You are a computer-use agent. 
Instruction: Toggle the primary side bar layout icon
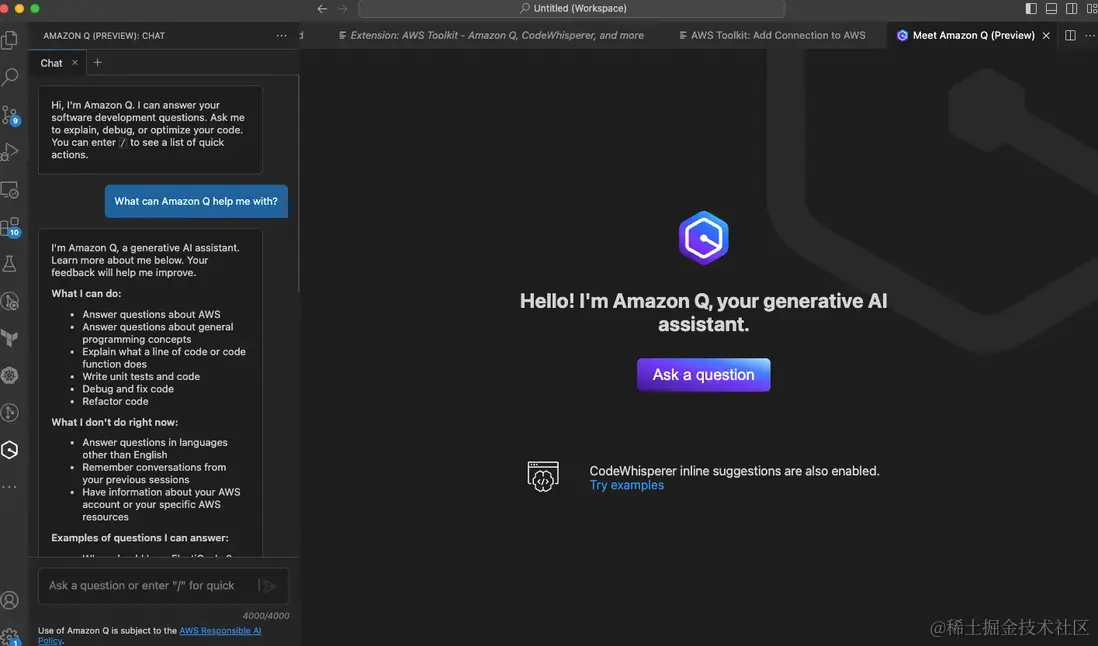coord(1031,8)
